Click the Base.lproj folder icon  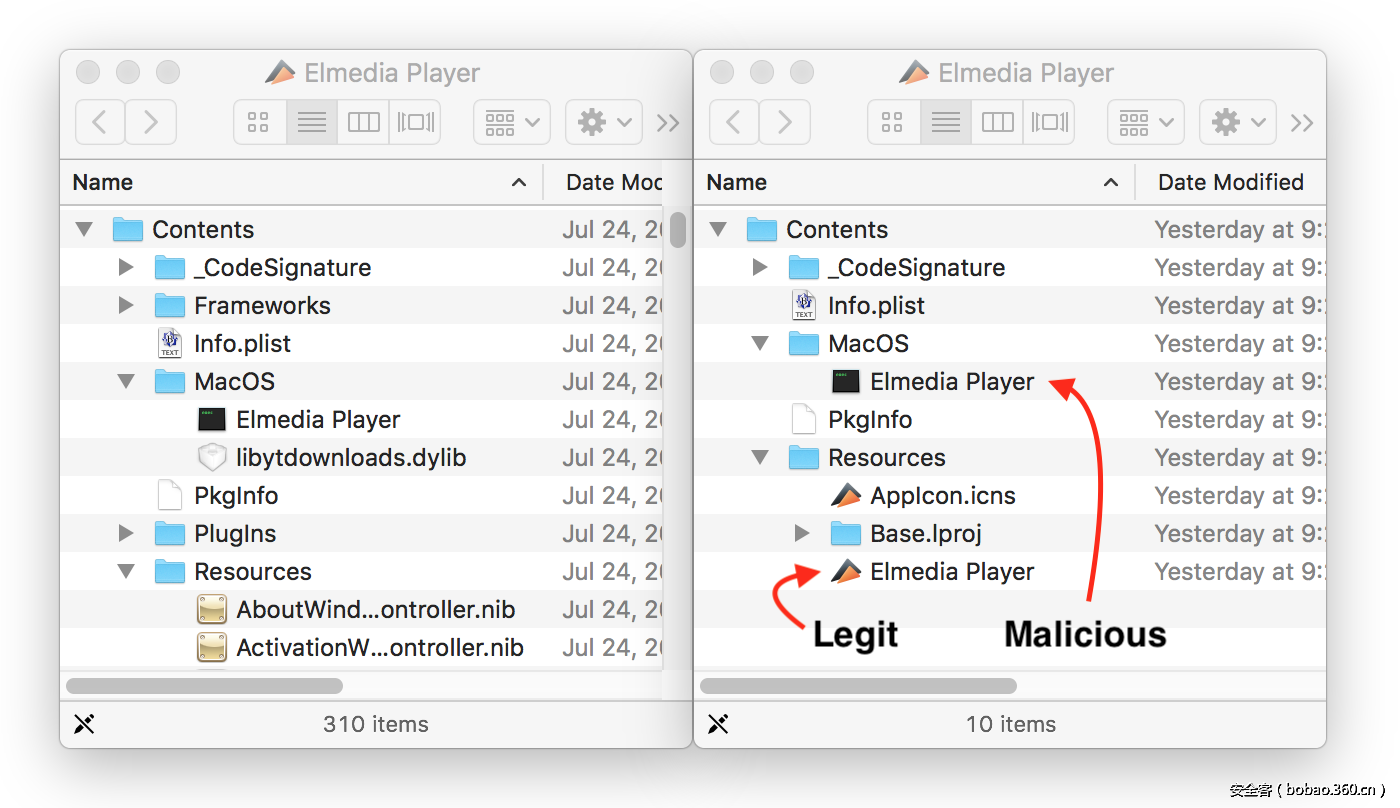846,534
